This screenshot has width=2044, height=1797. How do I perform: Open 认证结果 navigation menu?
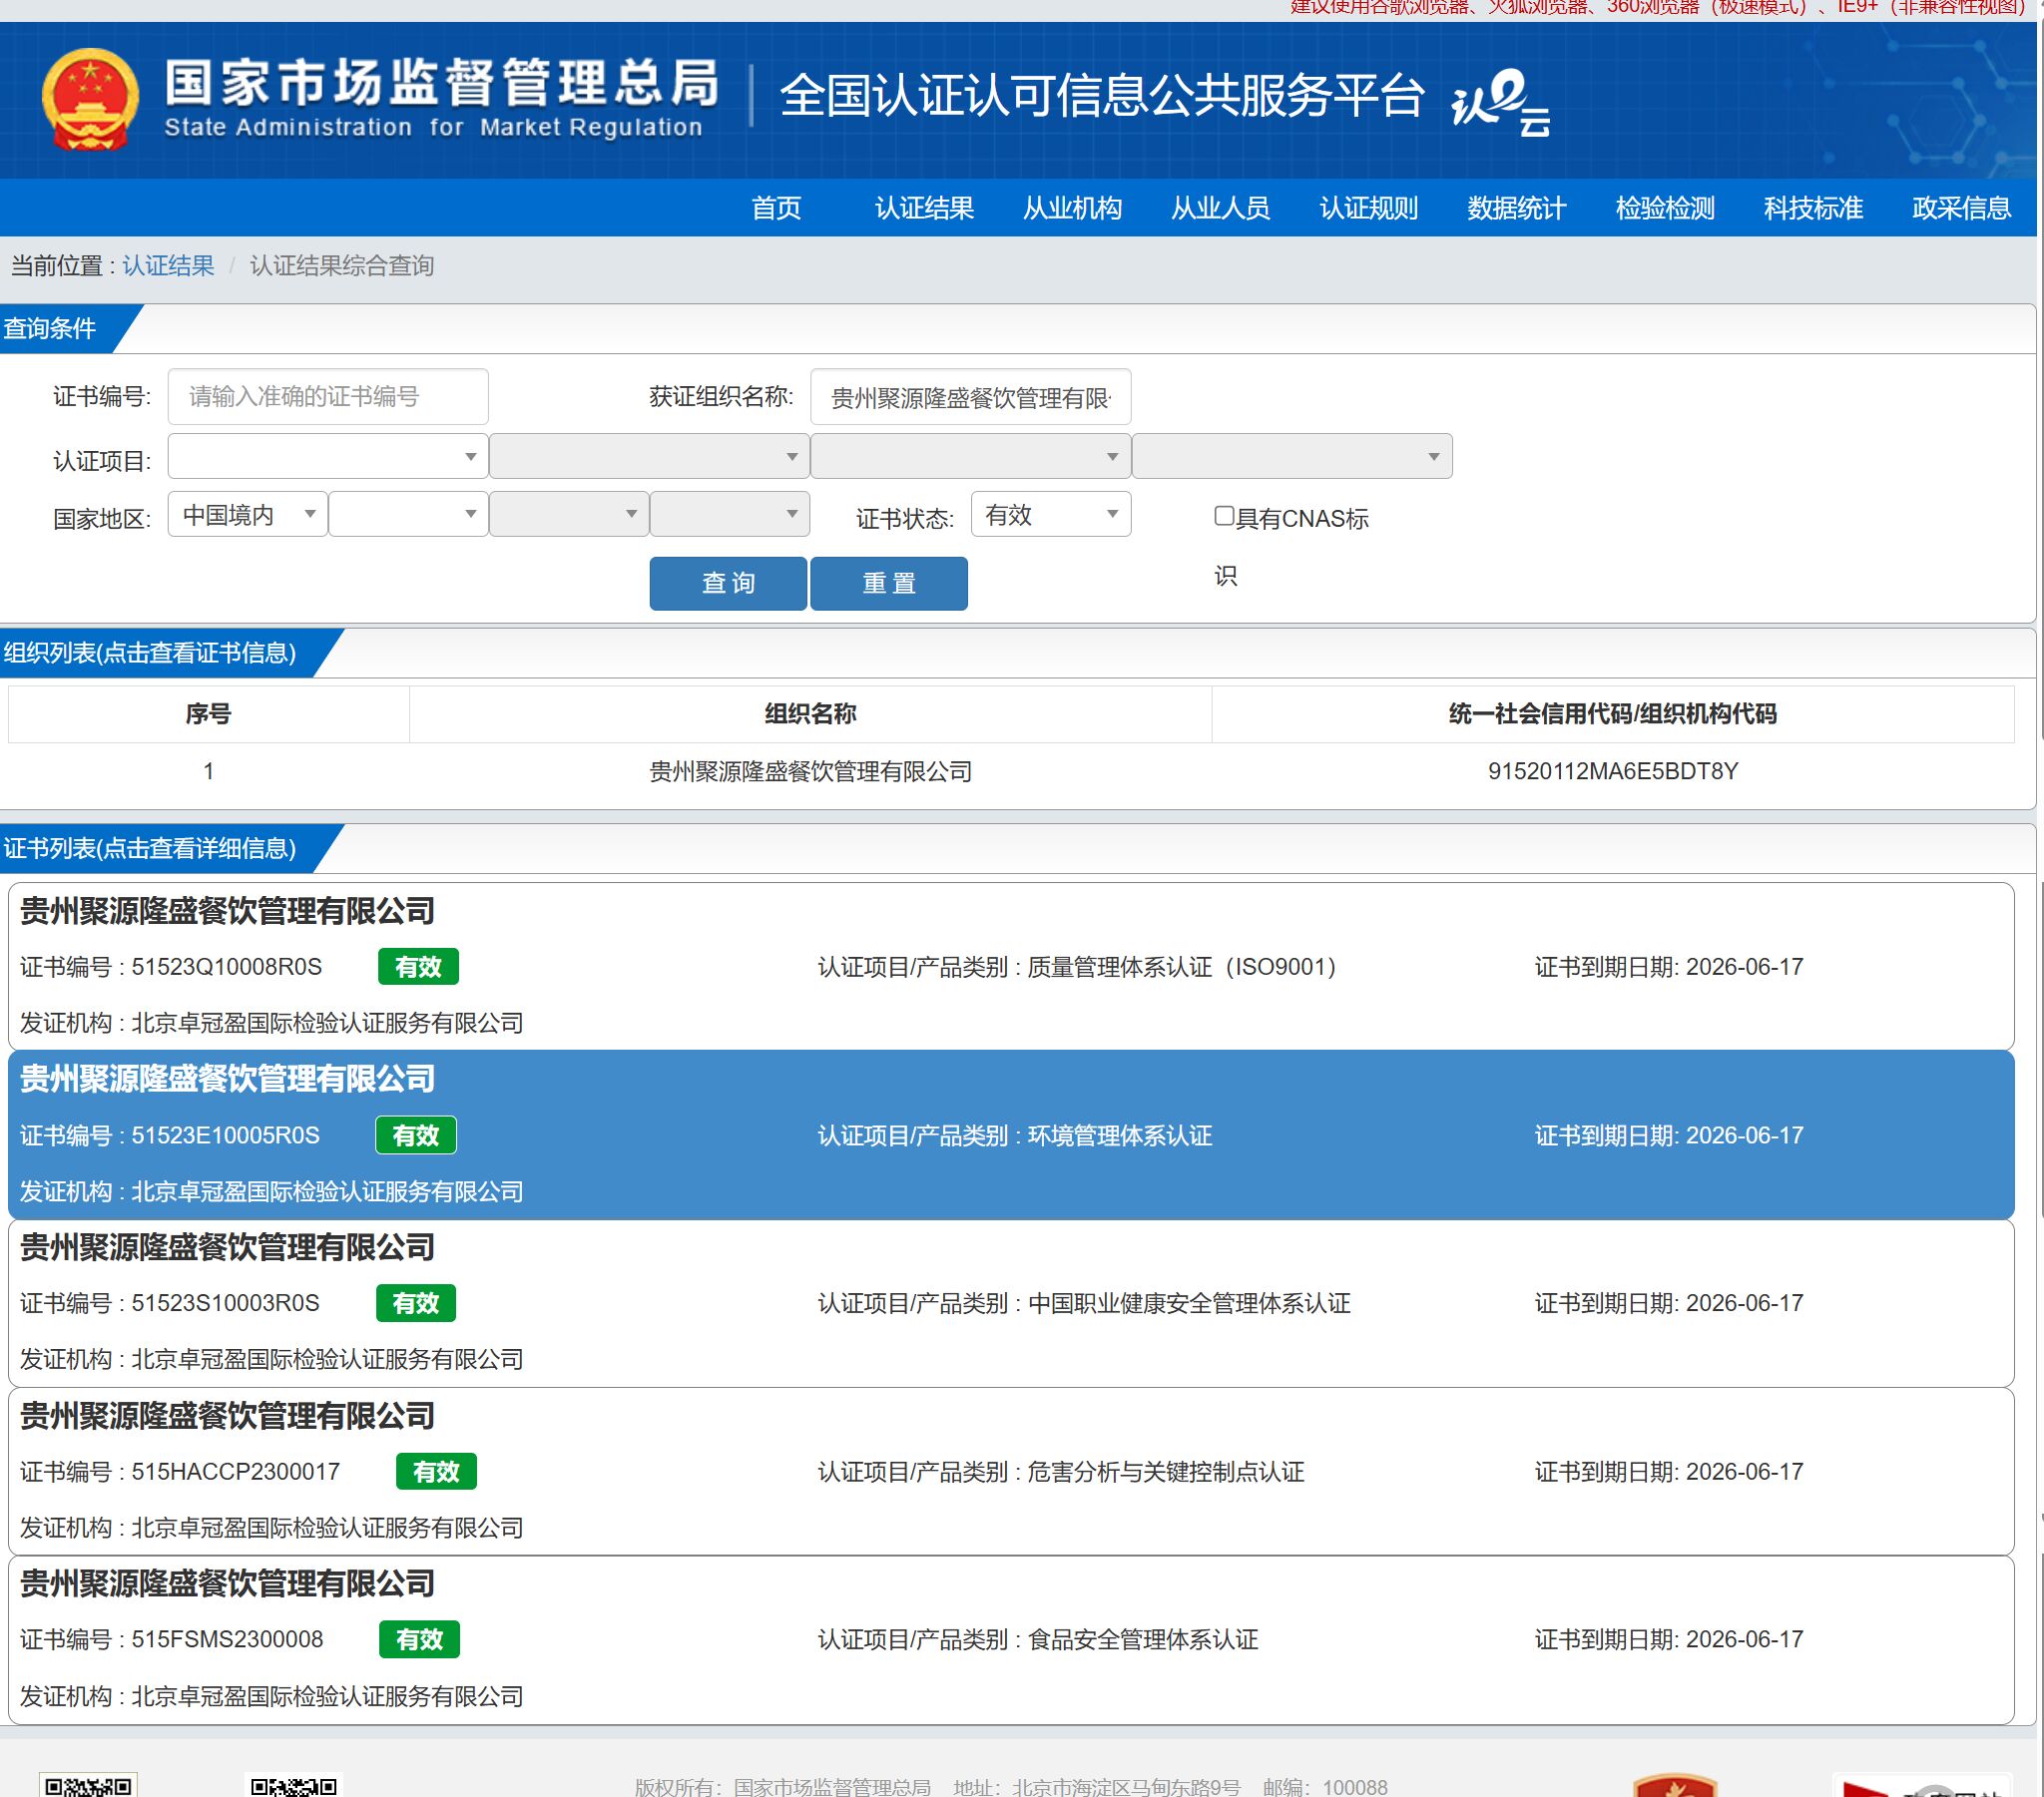924,208
